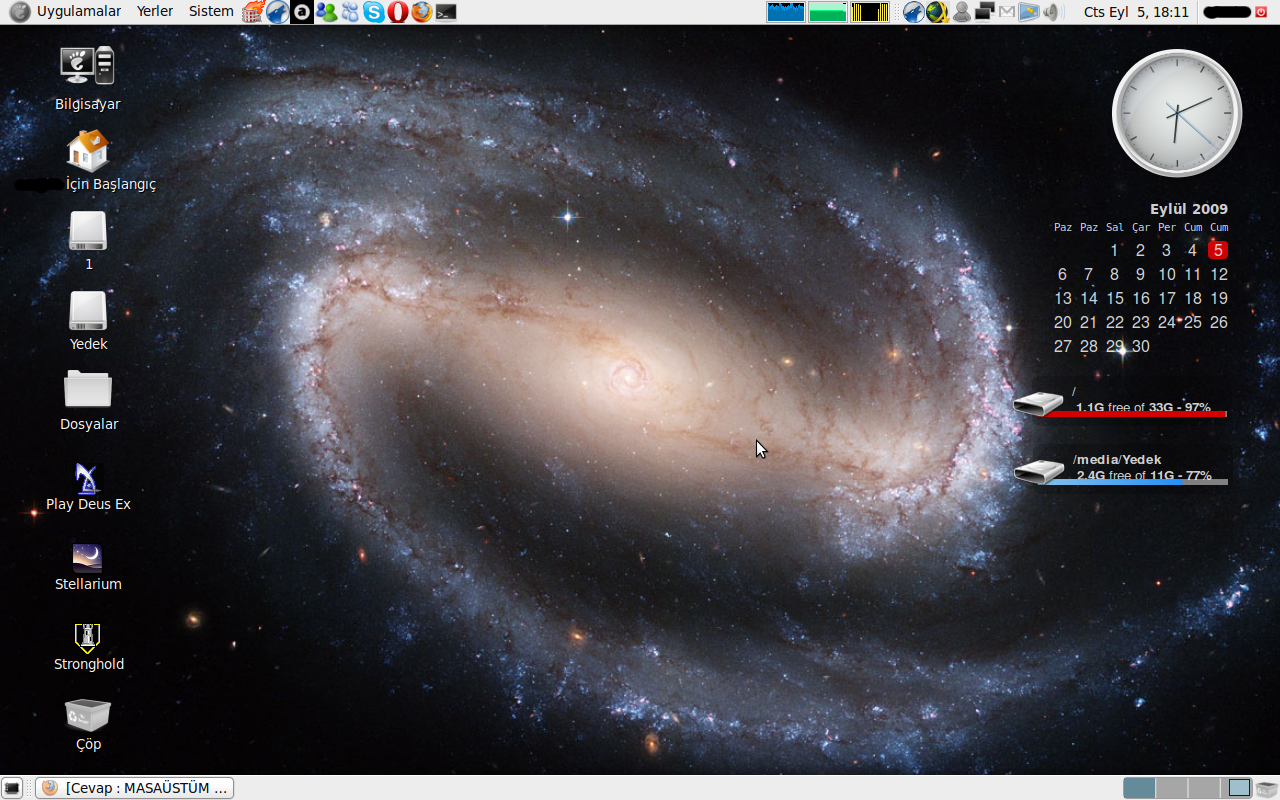Open the terminal launcher in top panel
Screen dimensions: 1280x800
[x=446, y=12]
